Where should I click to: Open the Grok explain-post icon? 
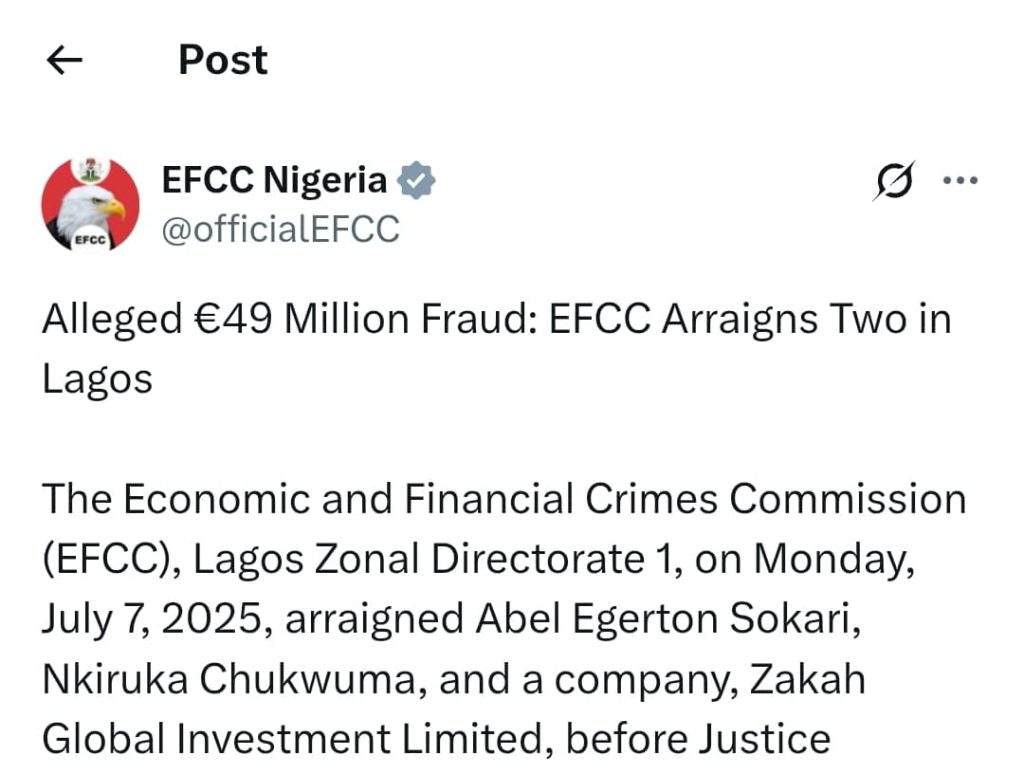(x=893, y=180)
